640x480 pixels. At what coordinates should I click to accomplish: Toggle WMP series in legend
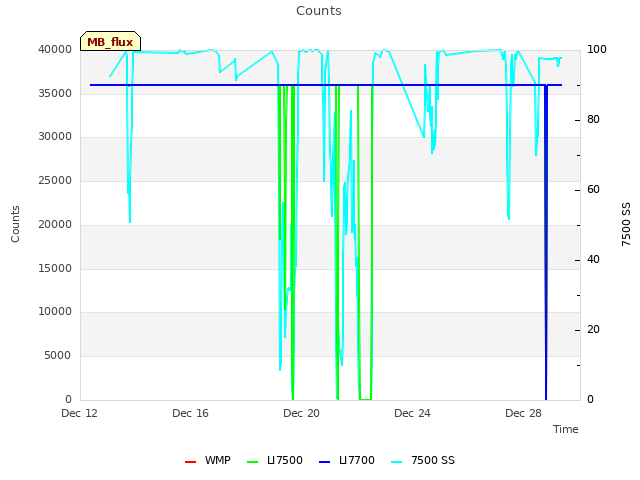click(x=208, y=460)
